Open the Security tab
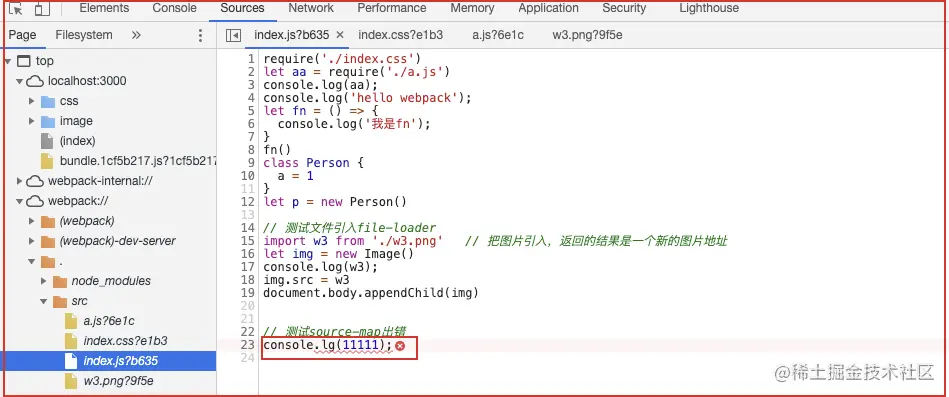949x397 pixels. tap(624, 8)
